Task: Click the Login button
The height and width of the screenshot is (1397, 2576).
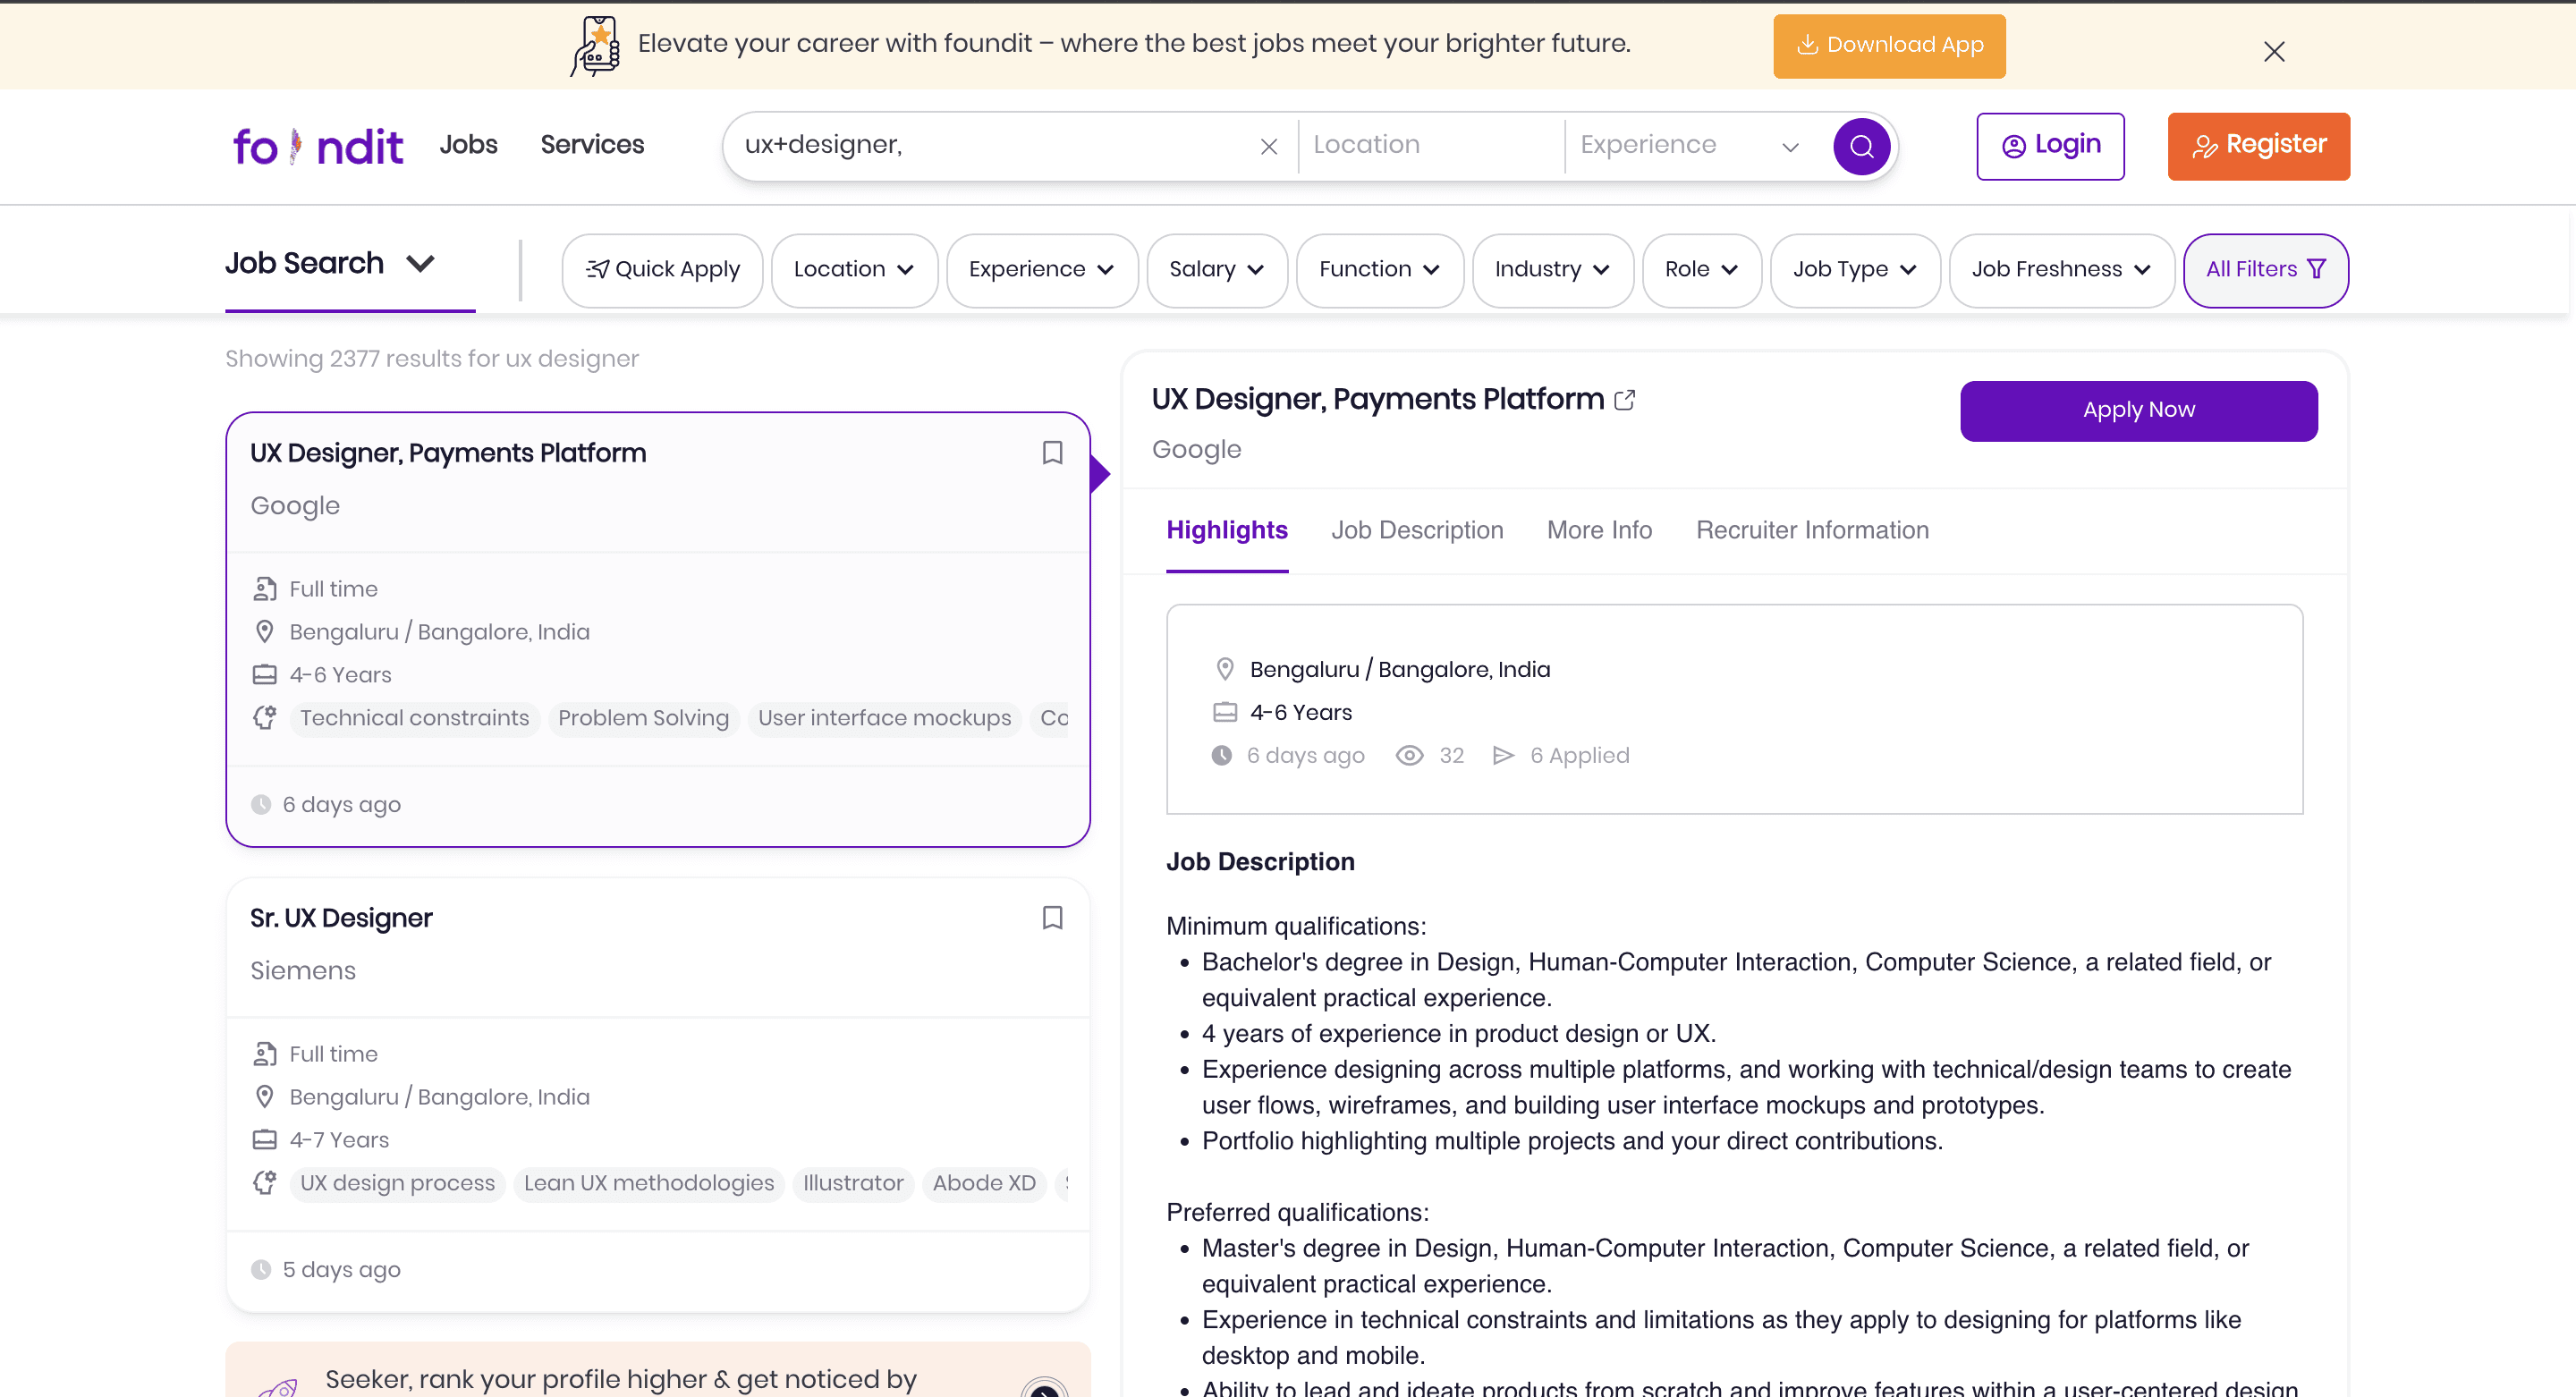Action: [x=2050, y=146]
